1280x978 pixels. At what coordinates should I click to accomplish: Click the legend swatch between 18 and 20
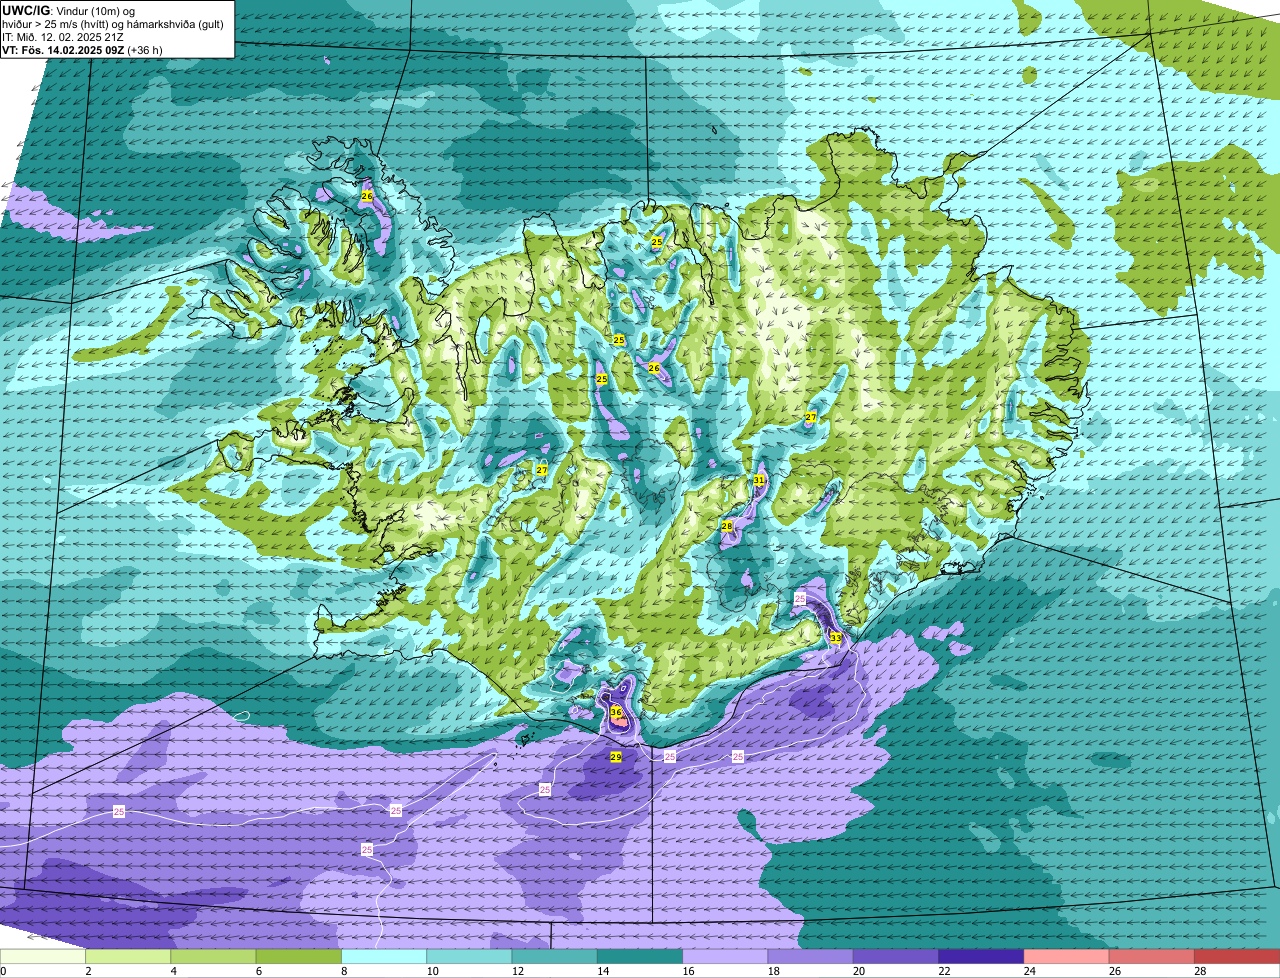(x=810, y=956)
